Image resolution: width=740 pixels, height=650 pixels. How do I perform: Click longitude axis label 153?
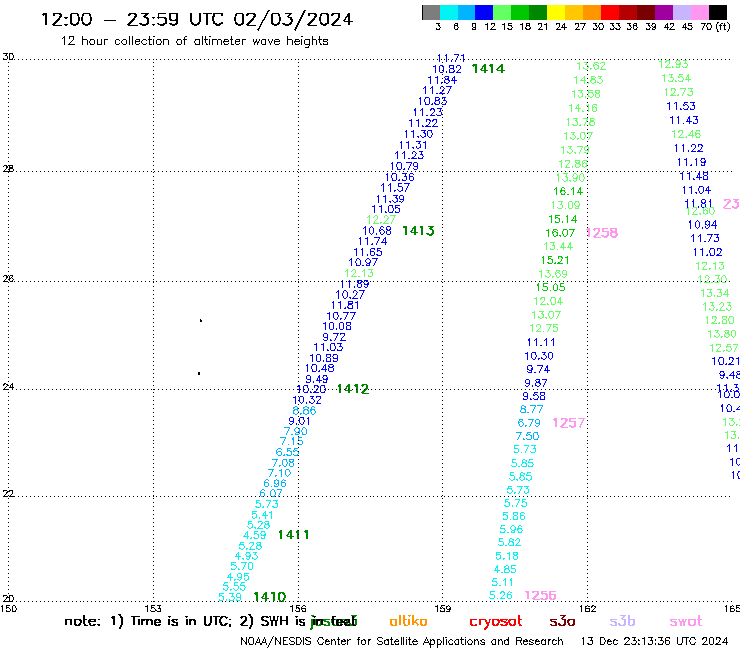(153, 609)
